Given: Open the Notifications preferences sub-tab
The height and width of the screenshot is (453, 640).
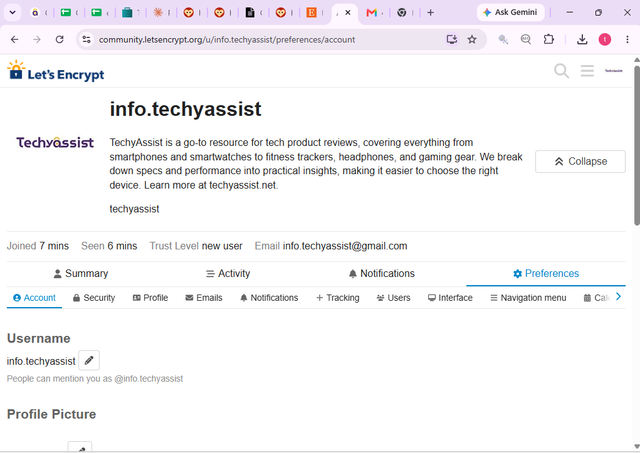Looking at the screenshot, I should (269, 298).
